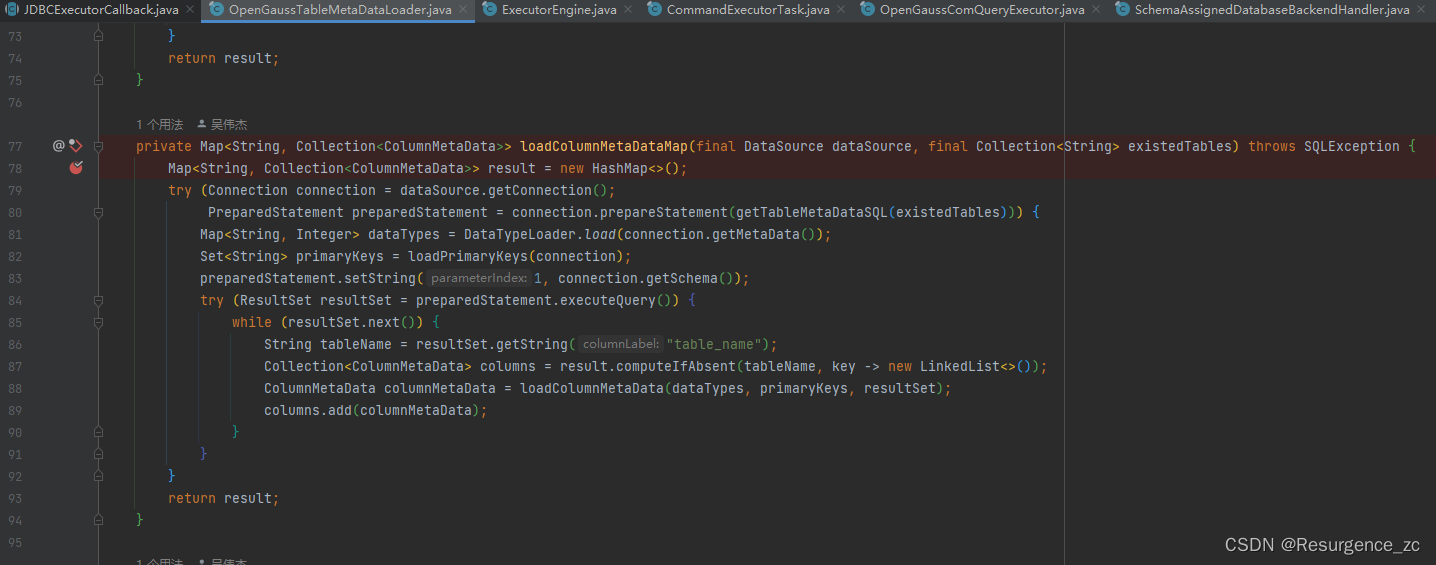Close the SchemaAssignedDatabaseBackendHandler.java tab
This screenshot has height=565, width=1436.
coord(1422,10)
